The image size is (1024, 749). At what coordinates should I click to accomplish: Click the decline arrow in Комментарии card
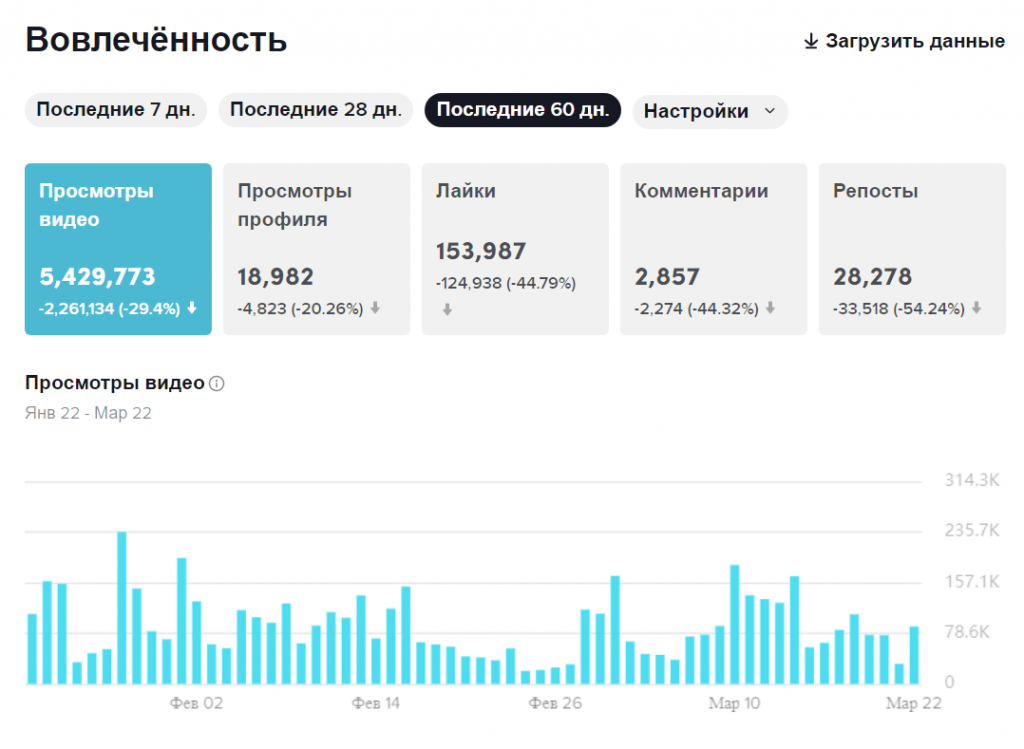click(x=769, y=309)
